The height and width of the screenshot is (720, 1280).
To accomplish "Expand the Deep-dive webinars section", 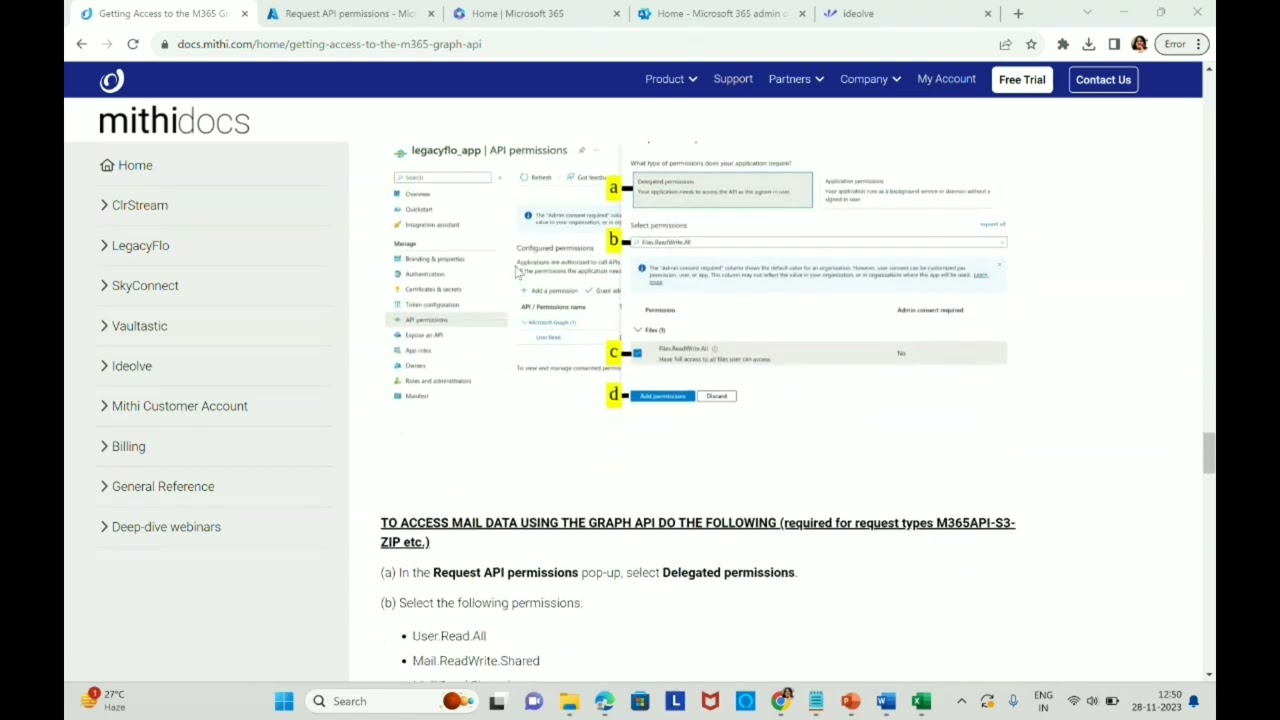I will (x=161, y=526).
